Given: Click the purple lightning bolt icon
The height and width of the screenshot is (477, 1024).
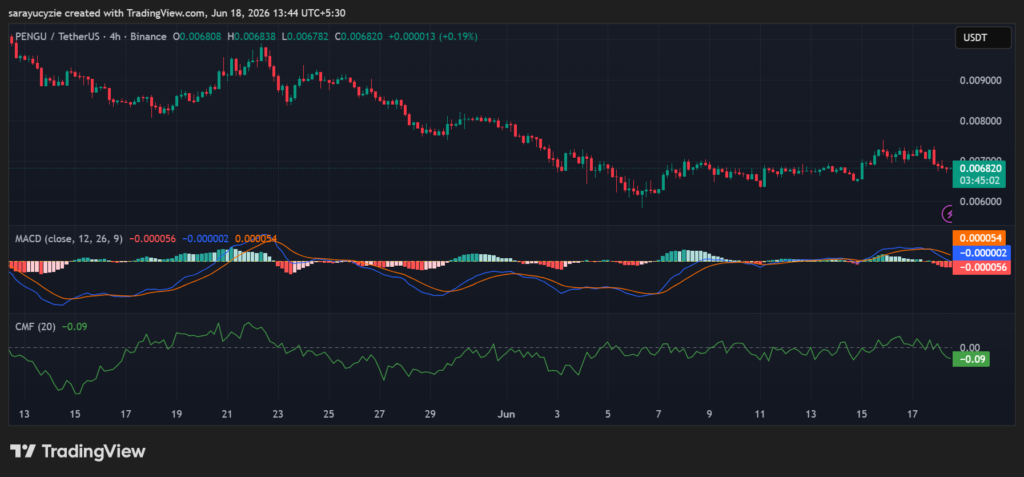Looking at the screenshot, I should [948, 213].
